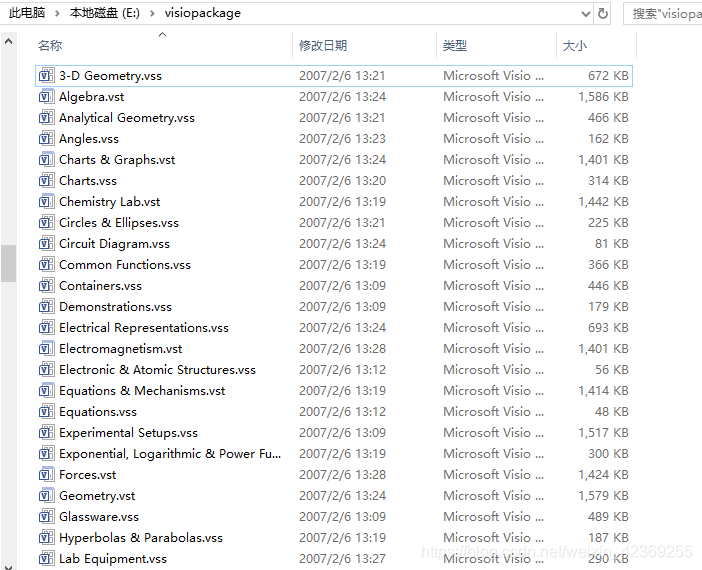Image resolution: width=702 pixels, height=570 pixels.
Task: Select the file name Charts.vss
Action: pos(88,181)
